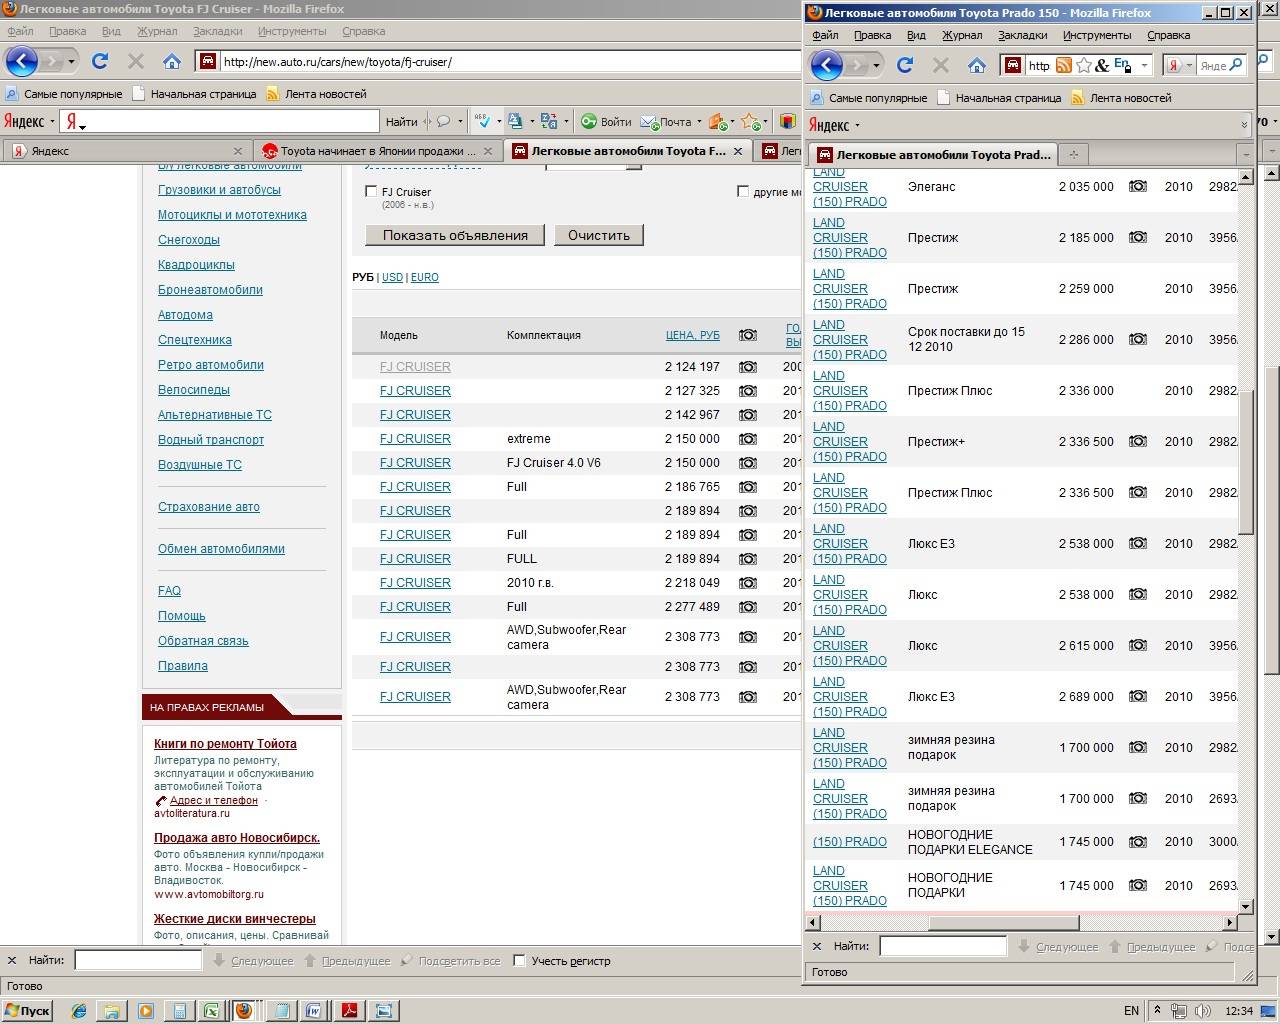This screenshot has height=1024, width=1280.
Task: Switch to 'Toyota начинает в Японии продажи' tab
Action: pos(378,151)
